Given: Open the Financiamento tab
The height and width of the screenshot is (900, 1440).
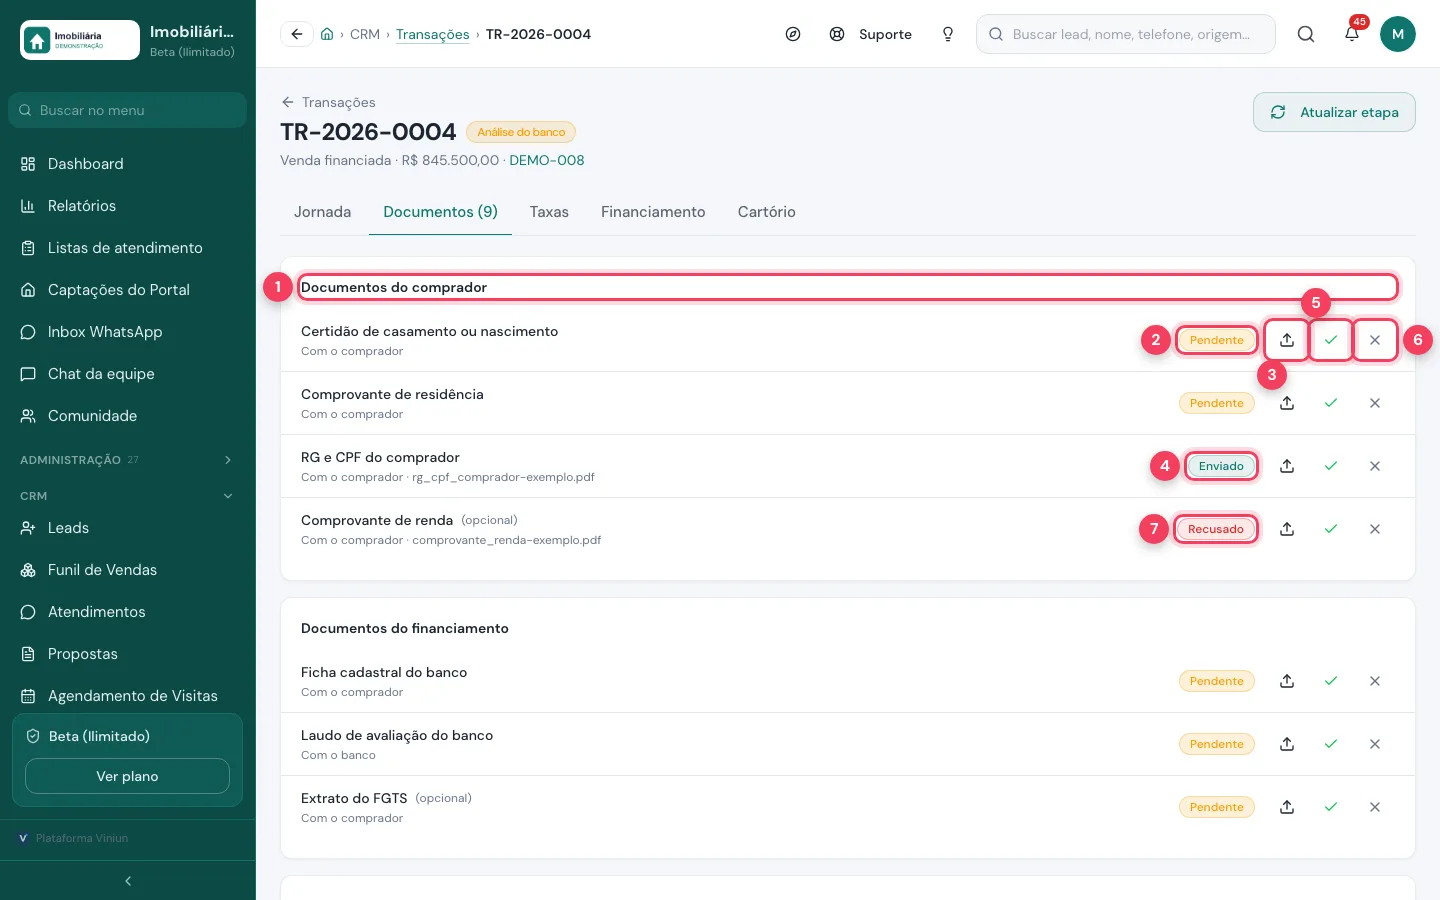Looking at the screenshot, I should 653,212.
